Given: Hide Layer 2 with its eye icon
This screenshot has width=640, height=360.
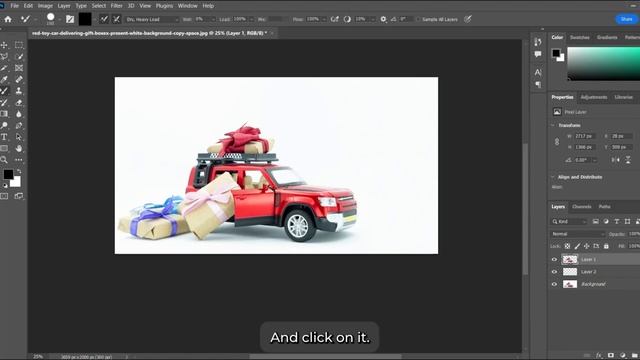Looking at the screenshot, I should tap(554, 271).
